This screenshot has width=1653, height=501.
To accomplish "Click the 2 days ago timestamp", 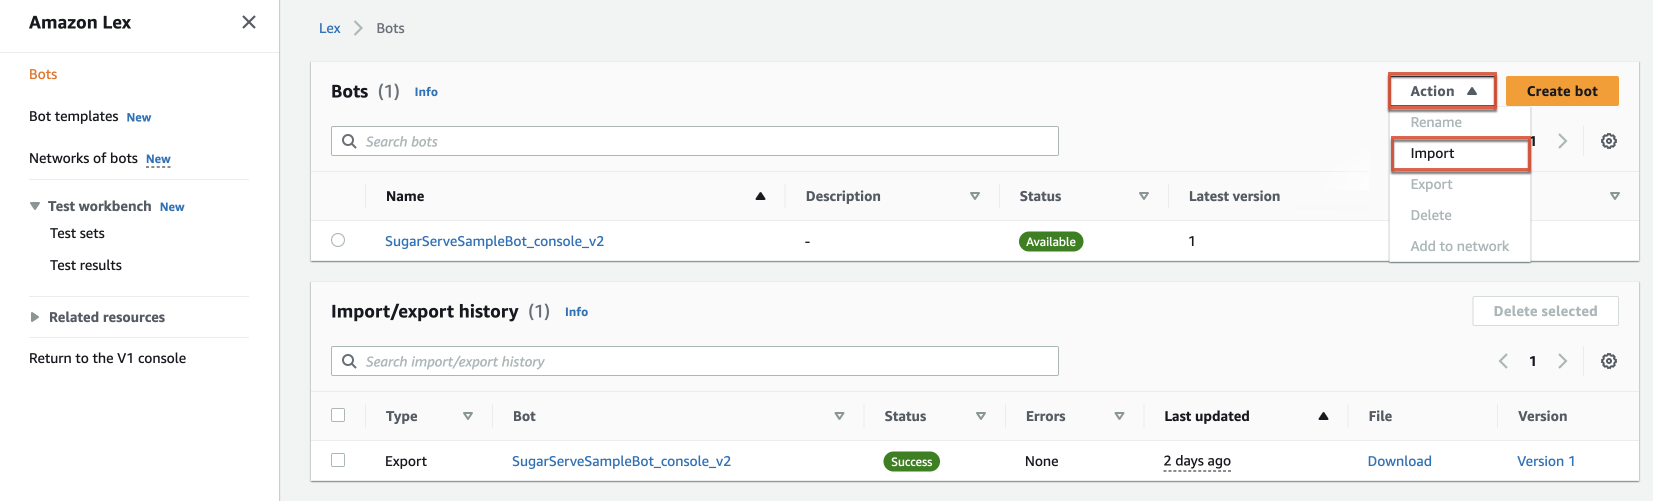I will [1197, 461].
